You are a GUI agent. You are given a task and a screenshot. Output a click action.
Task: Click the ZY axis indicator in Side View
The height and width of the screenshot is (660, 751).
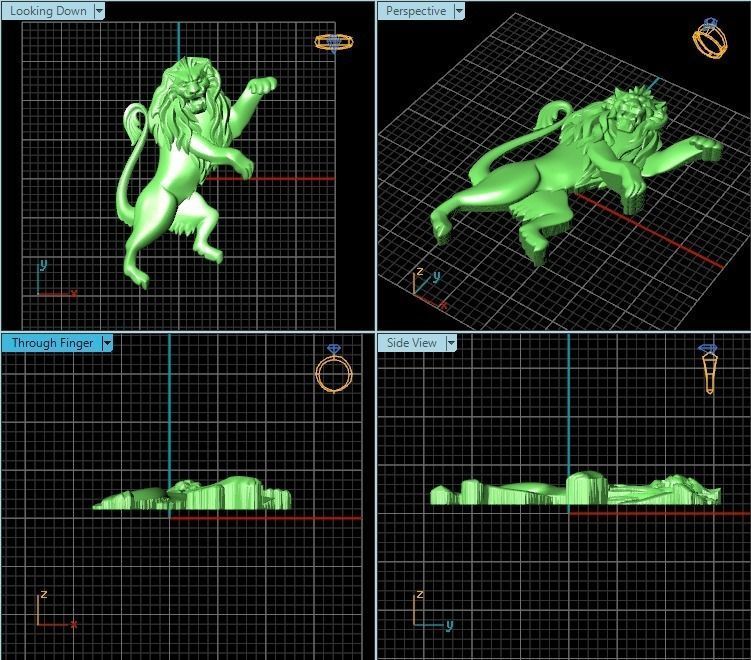point(433,611)
